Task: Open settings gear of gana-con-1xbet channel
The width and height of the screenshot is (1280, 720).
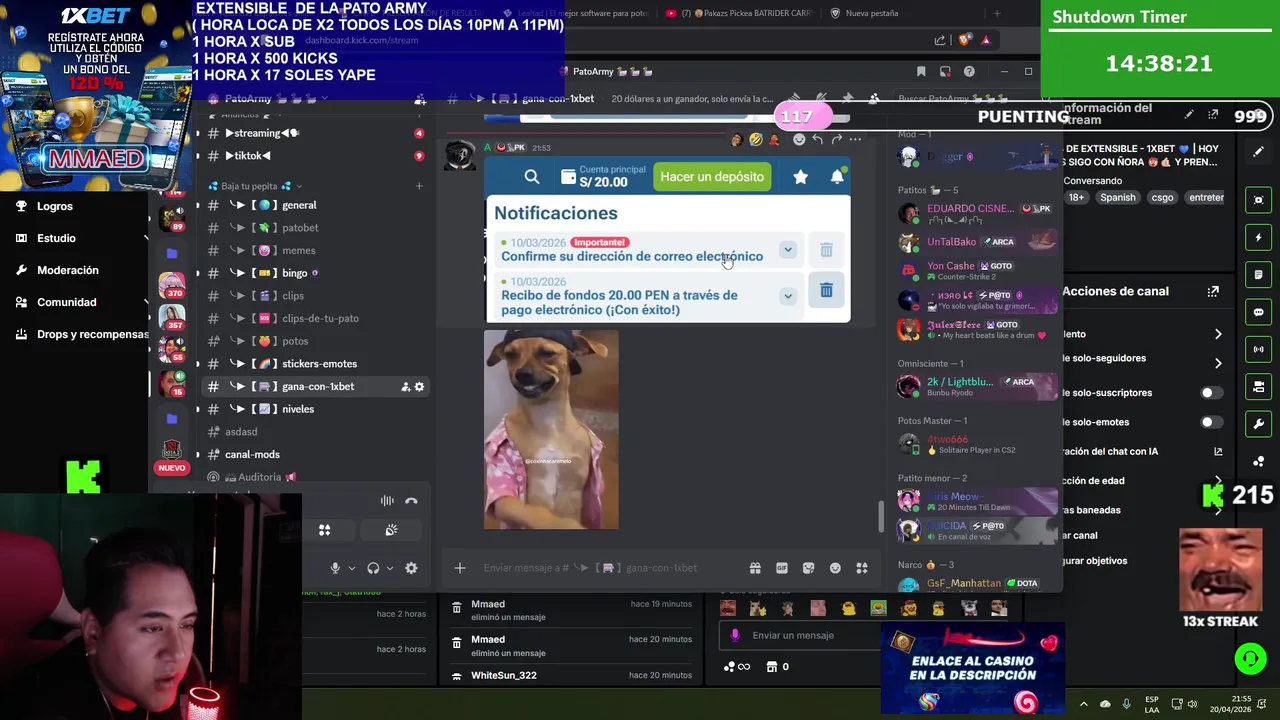Action: tap(419, 386)
